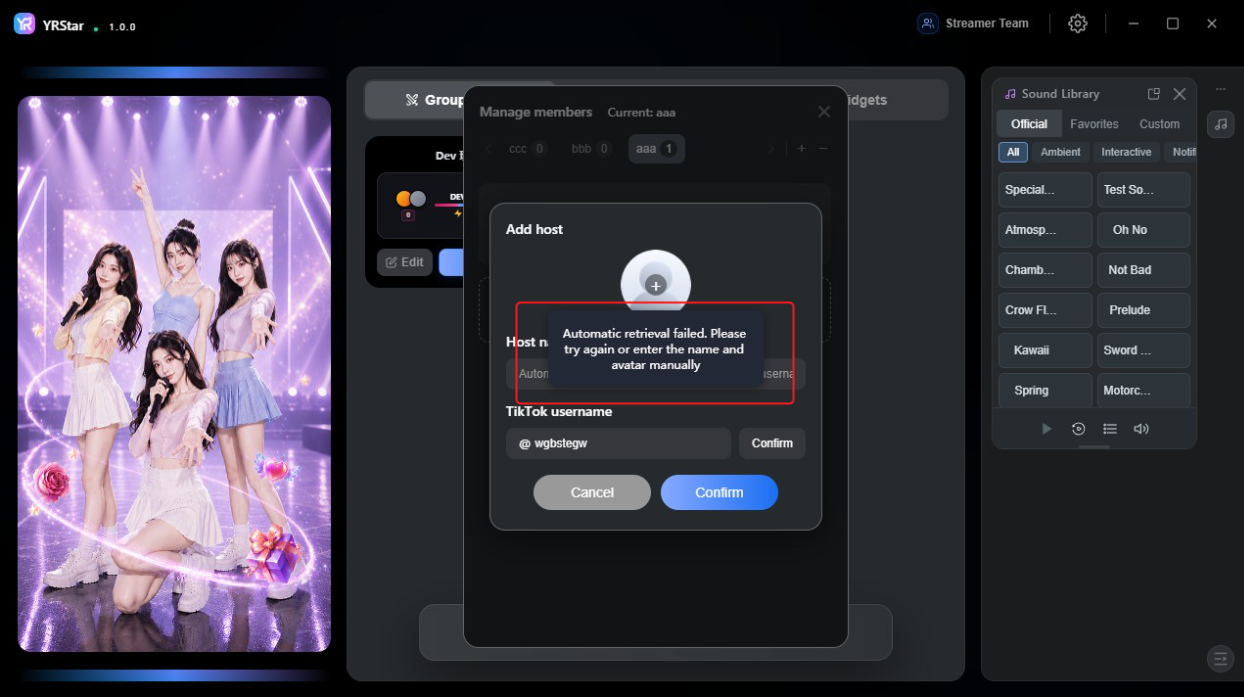Switch to the Favorites sound tab
The width and height of the screenshot is (1244, 697).
point(1094,124)
